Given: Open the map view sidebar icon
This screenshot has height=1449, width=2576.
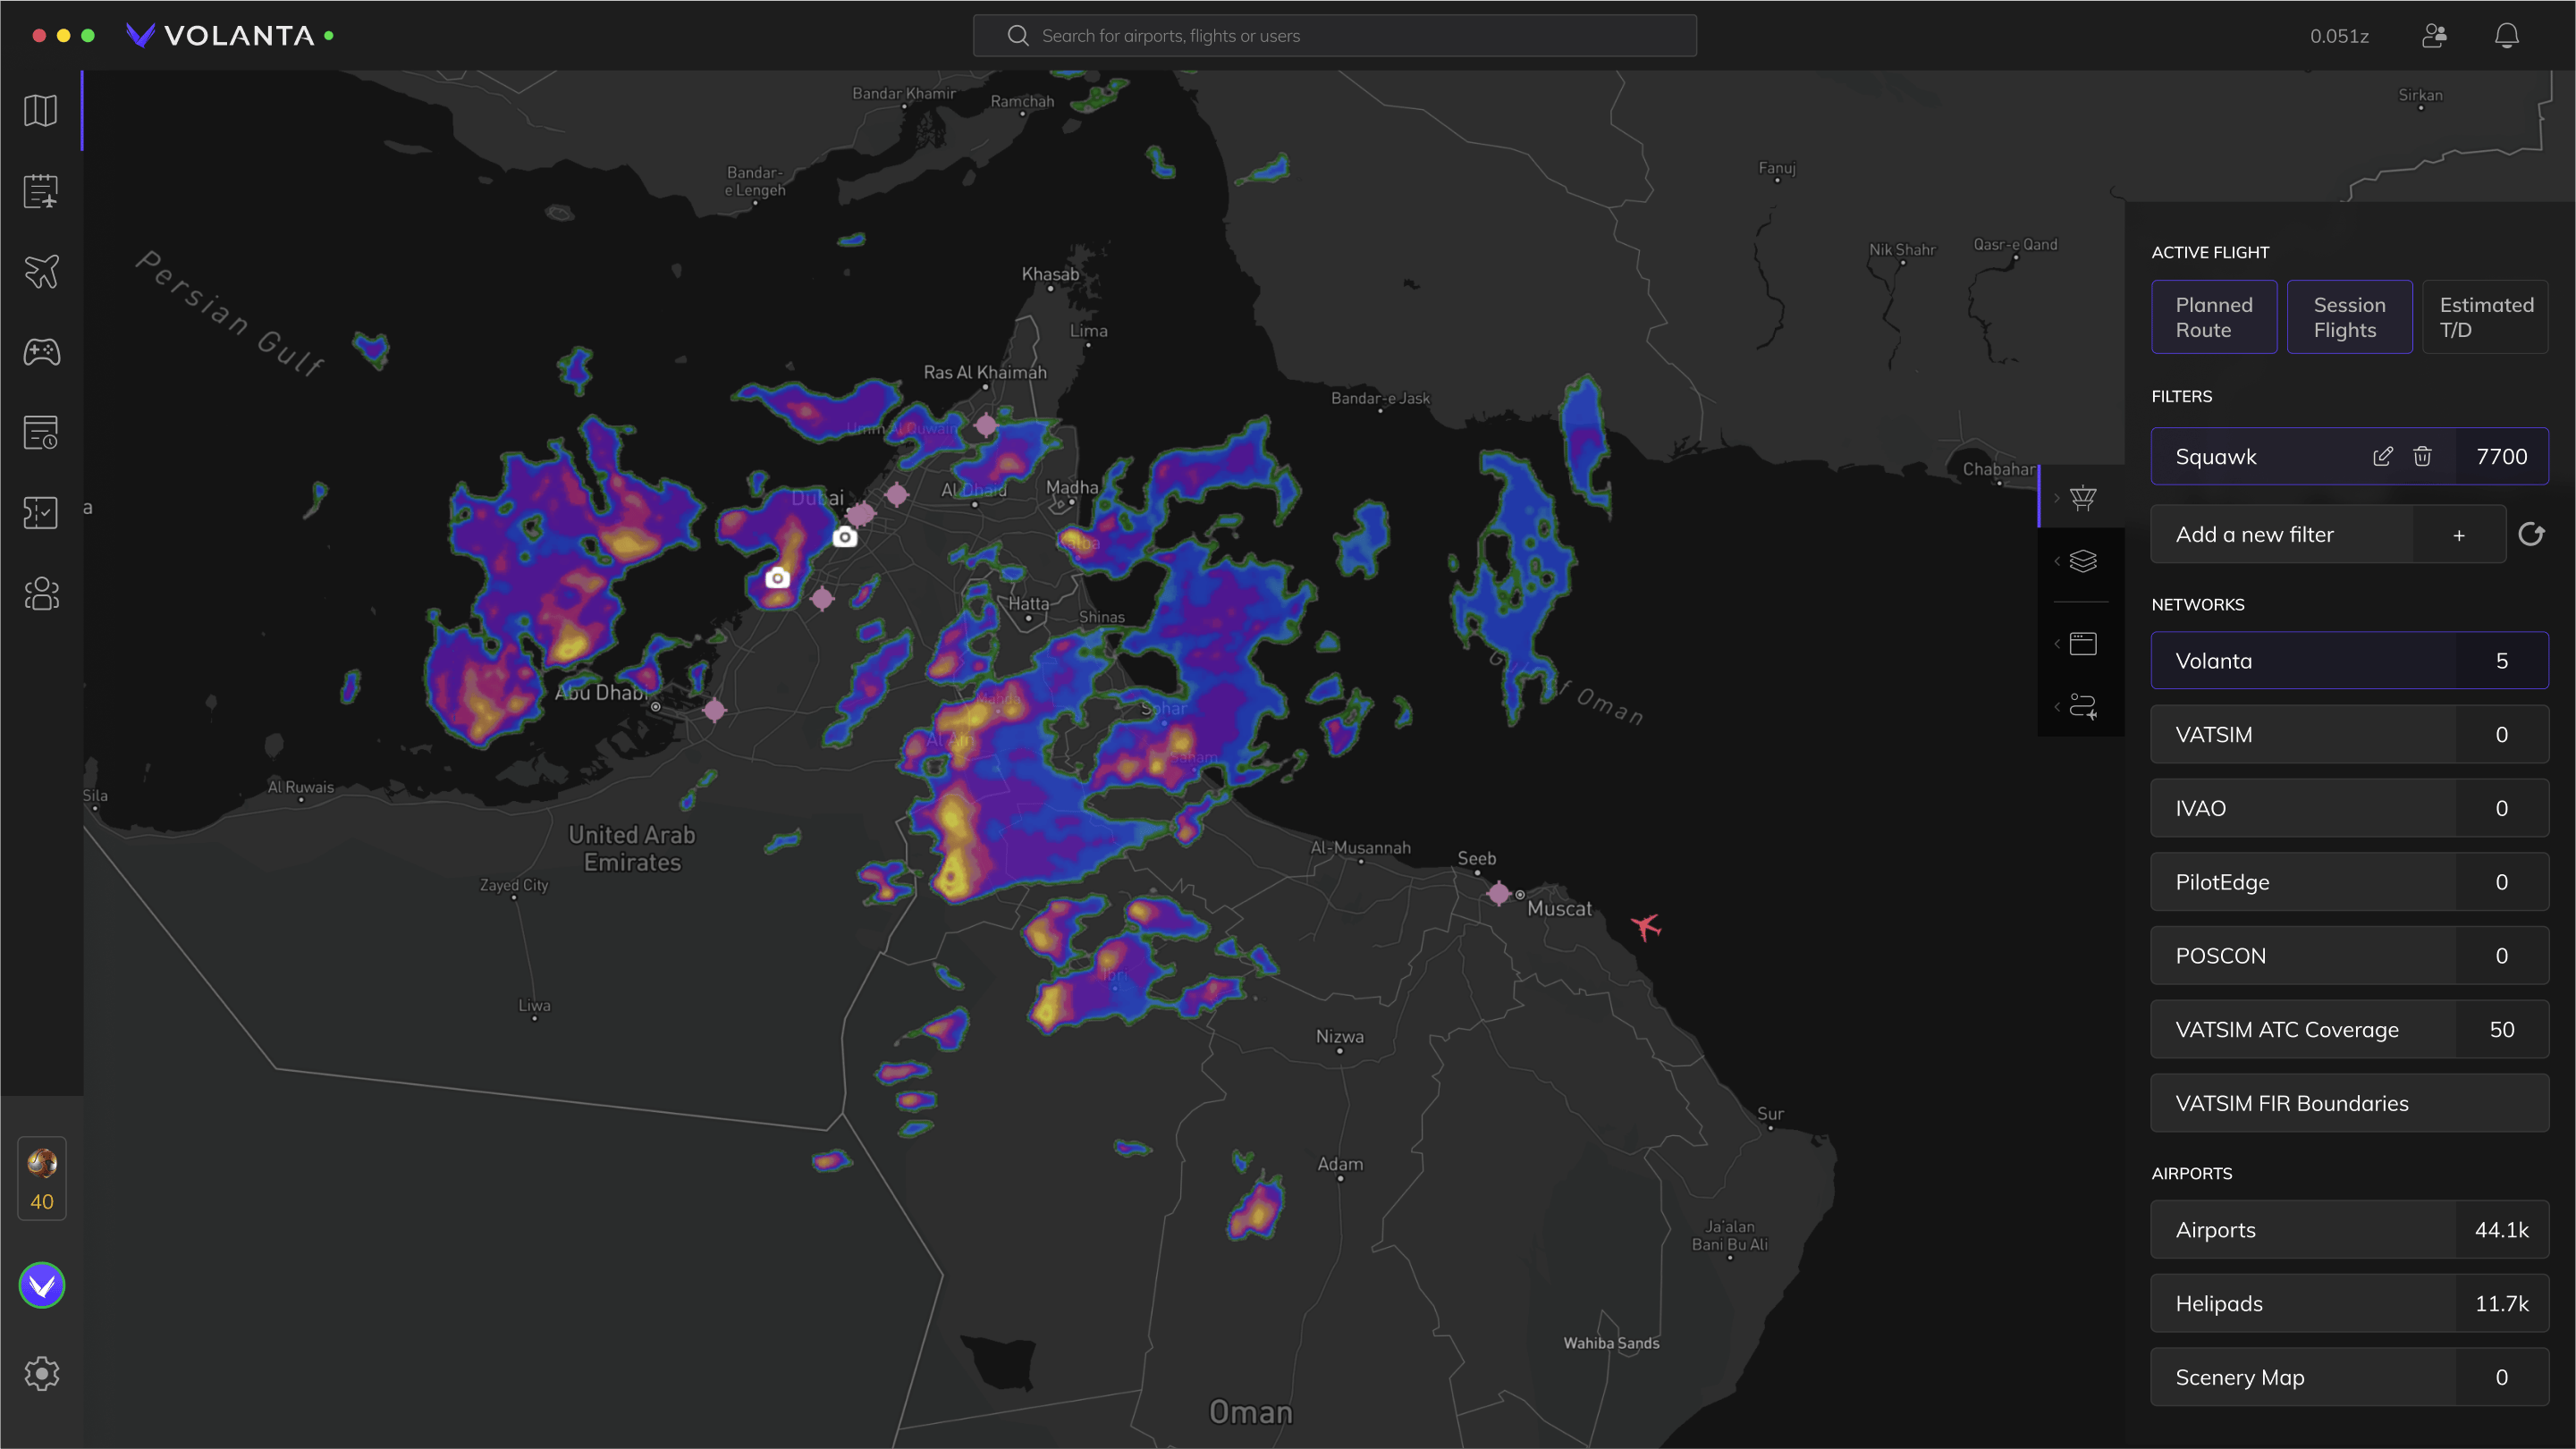Looking at the screenshot, I should point(41,110).
